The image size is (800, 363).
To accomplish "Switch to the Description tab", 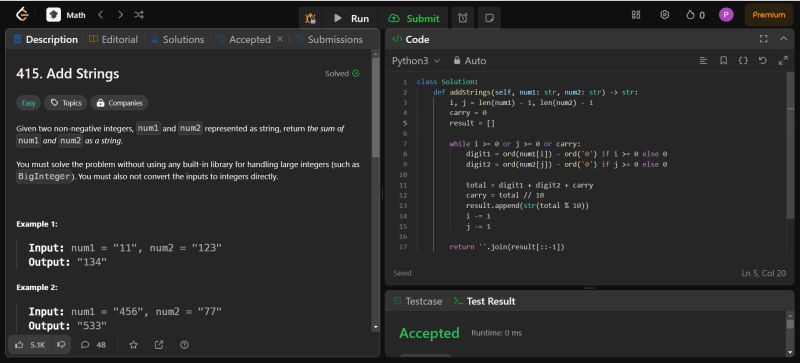I will [46, 39].
